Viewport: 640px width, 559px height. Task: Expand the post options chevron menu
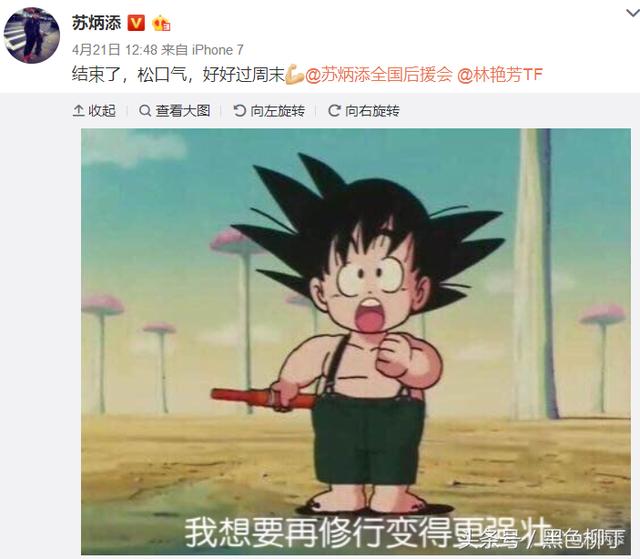pyautogui.click(x=633, y=13)
